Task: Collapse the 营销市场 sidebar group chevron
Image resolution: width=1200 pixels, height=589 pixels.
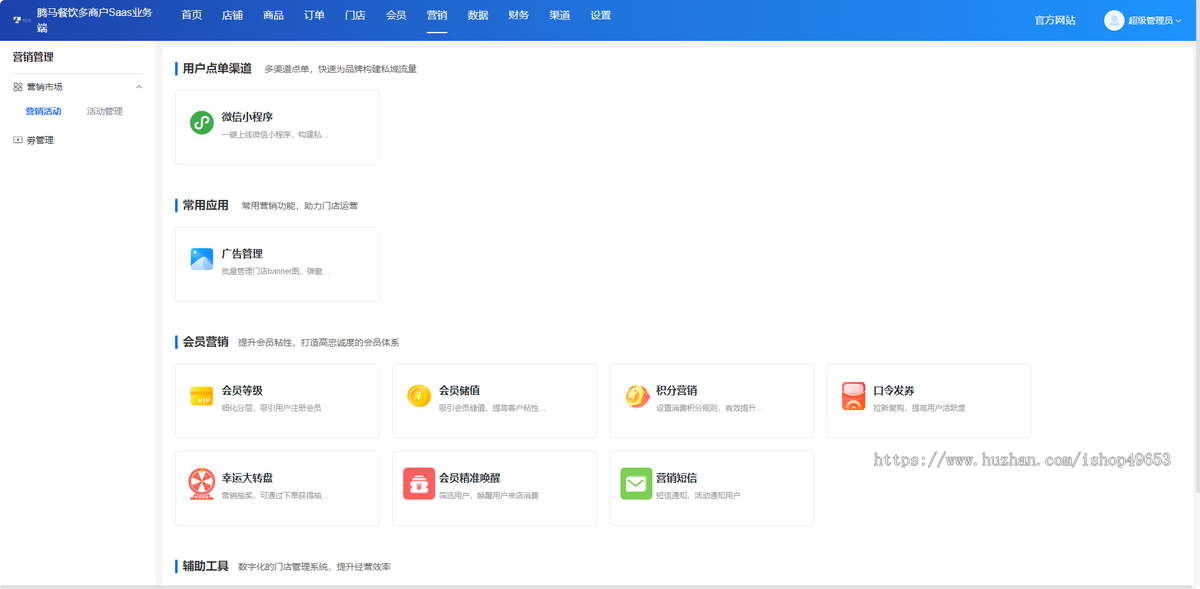Action: pyautogui.click(x=139, y=87)
